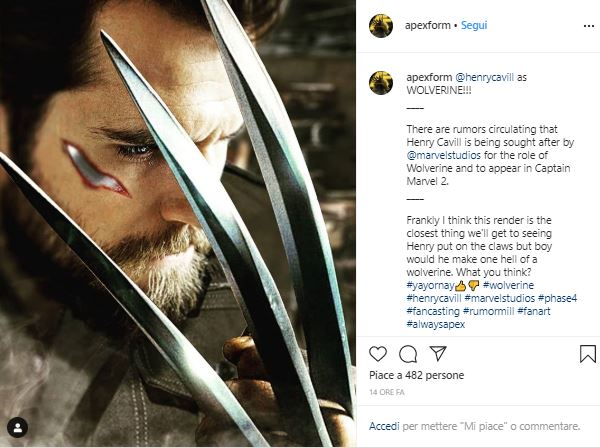This screenshot has height=448, width=600.
Task: Show tagged people icon on photo
Action: tap(17, 427)
